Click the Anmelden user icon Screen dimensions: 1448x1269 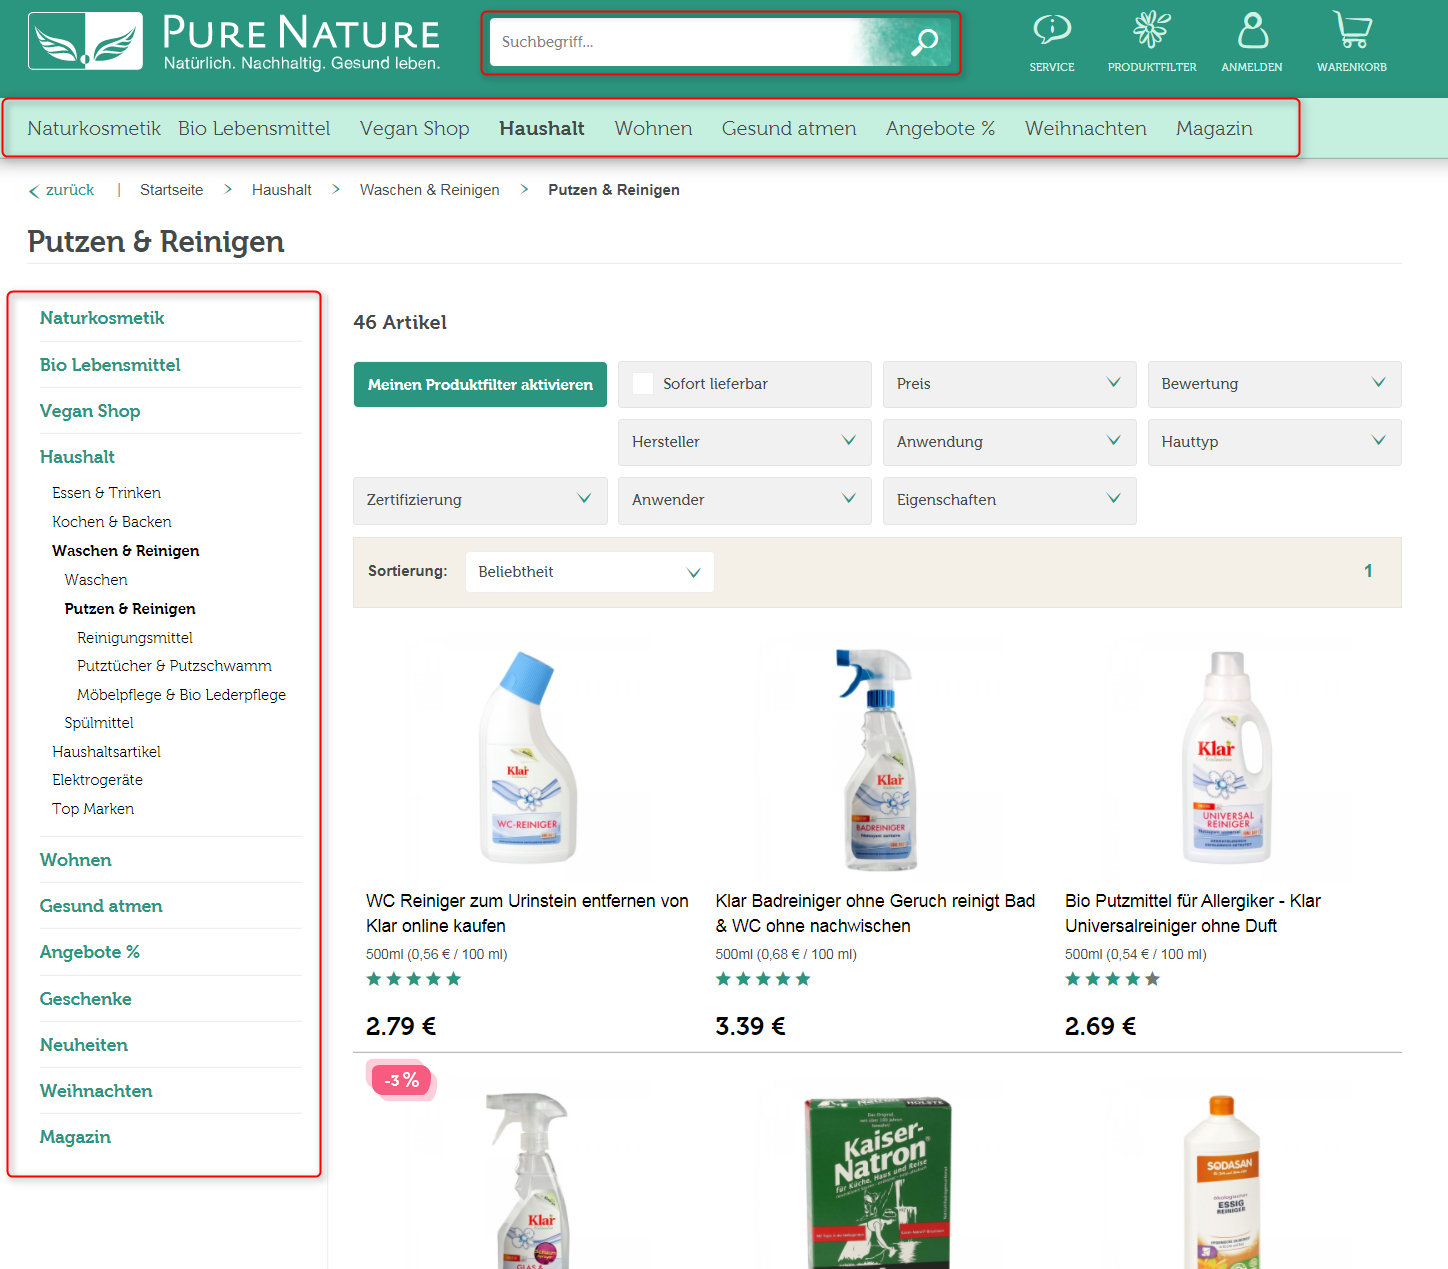(x=1251, y=32)
